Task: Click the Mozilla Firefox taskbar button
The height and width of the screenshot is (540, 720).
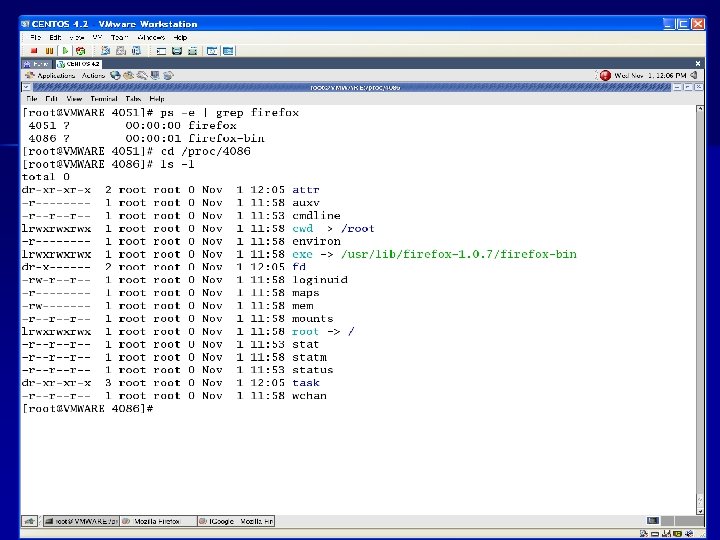Action: coord(158,521)
